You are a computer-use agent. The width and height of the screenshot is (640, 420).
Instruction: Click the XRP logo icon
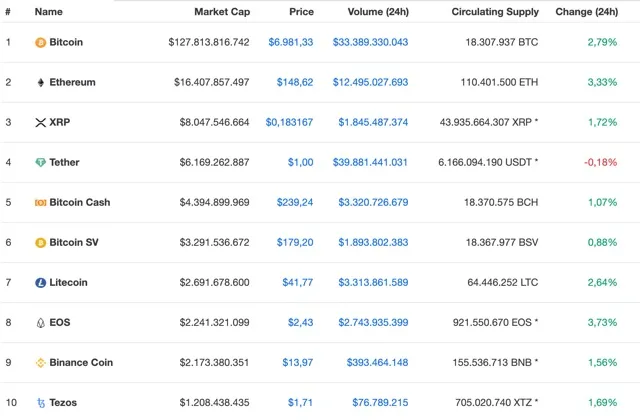pyautogui.click(x=40, y=122)
